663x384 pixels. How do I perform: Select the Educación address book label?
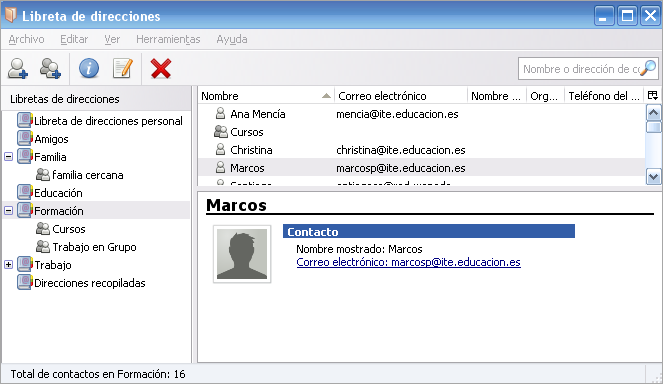58,193
